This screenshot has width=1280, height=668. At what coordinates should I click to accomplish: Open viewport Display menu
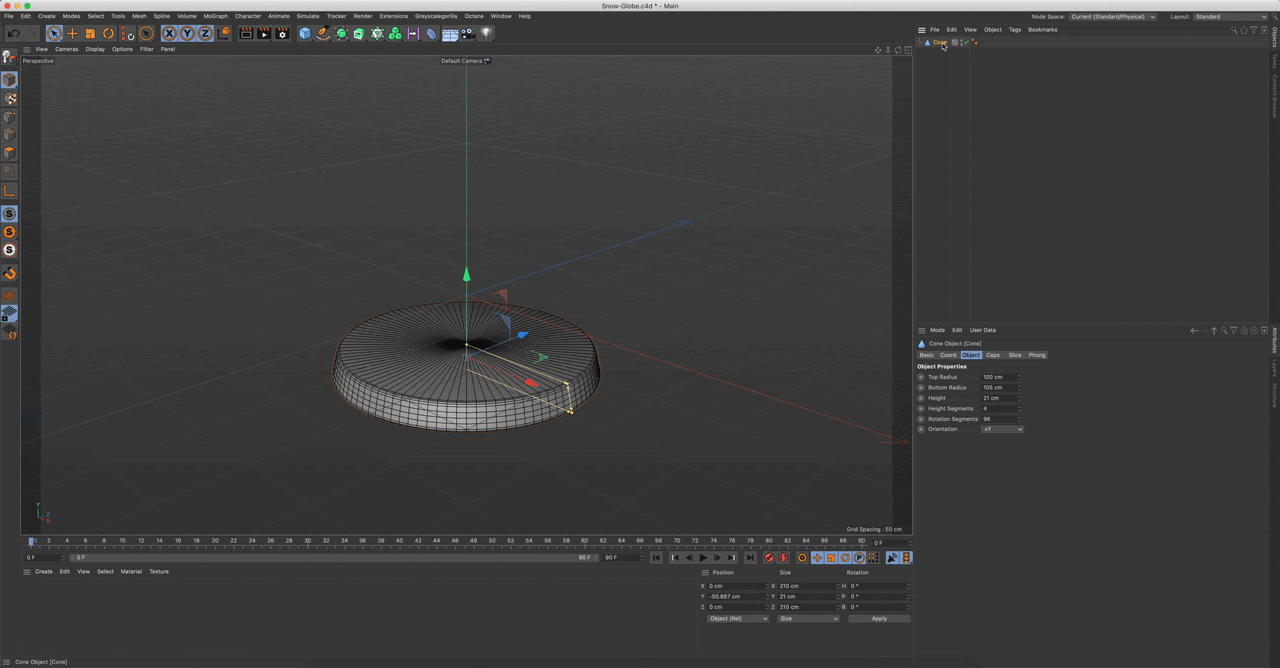pos(95,49)
